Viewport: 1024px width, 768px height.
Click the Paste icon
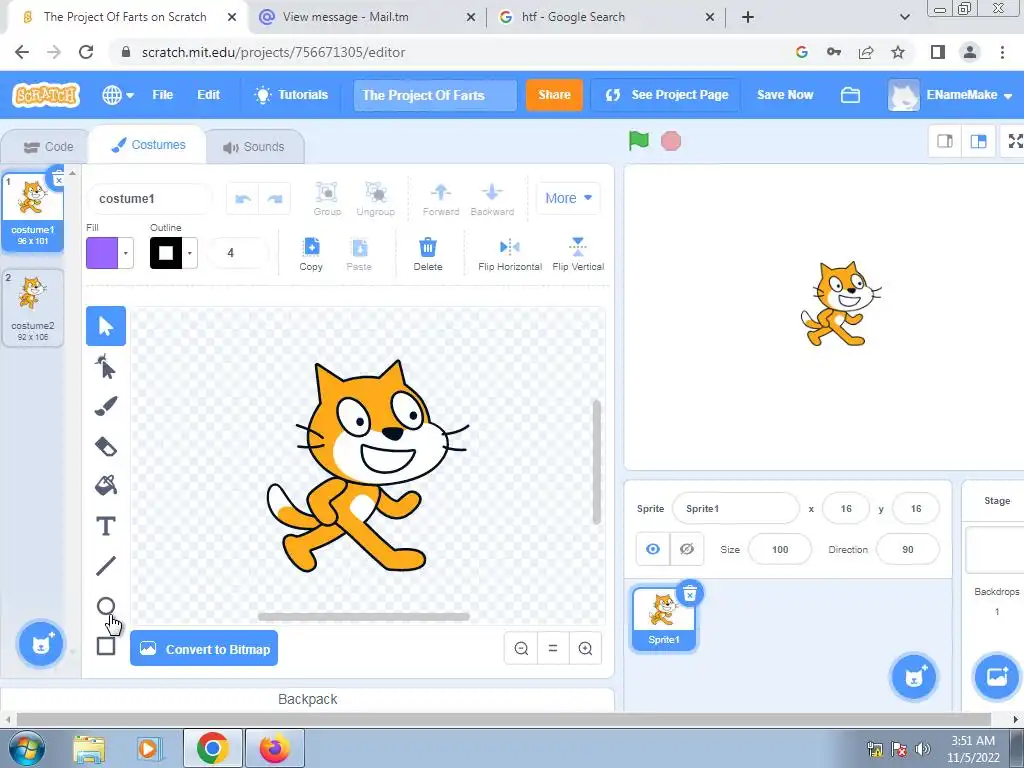359,254
